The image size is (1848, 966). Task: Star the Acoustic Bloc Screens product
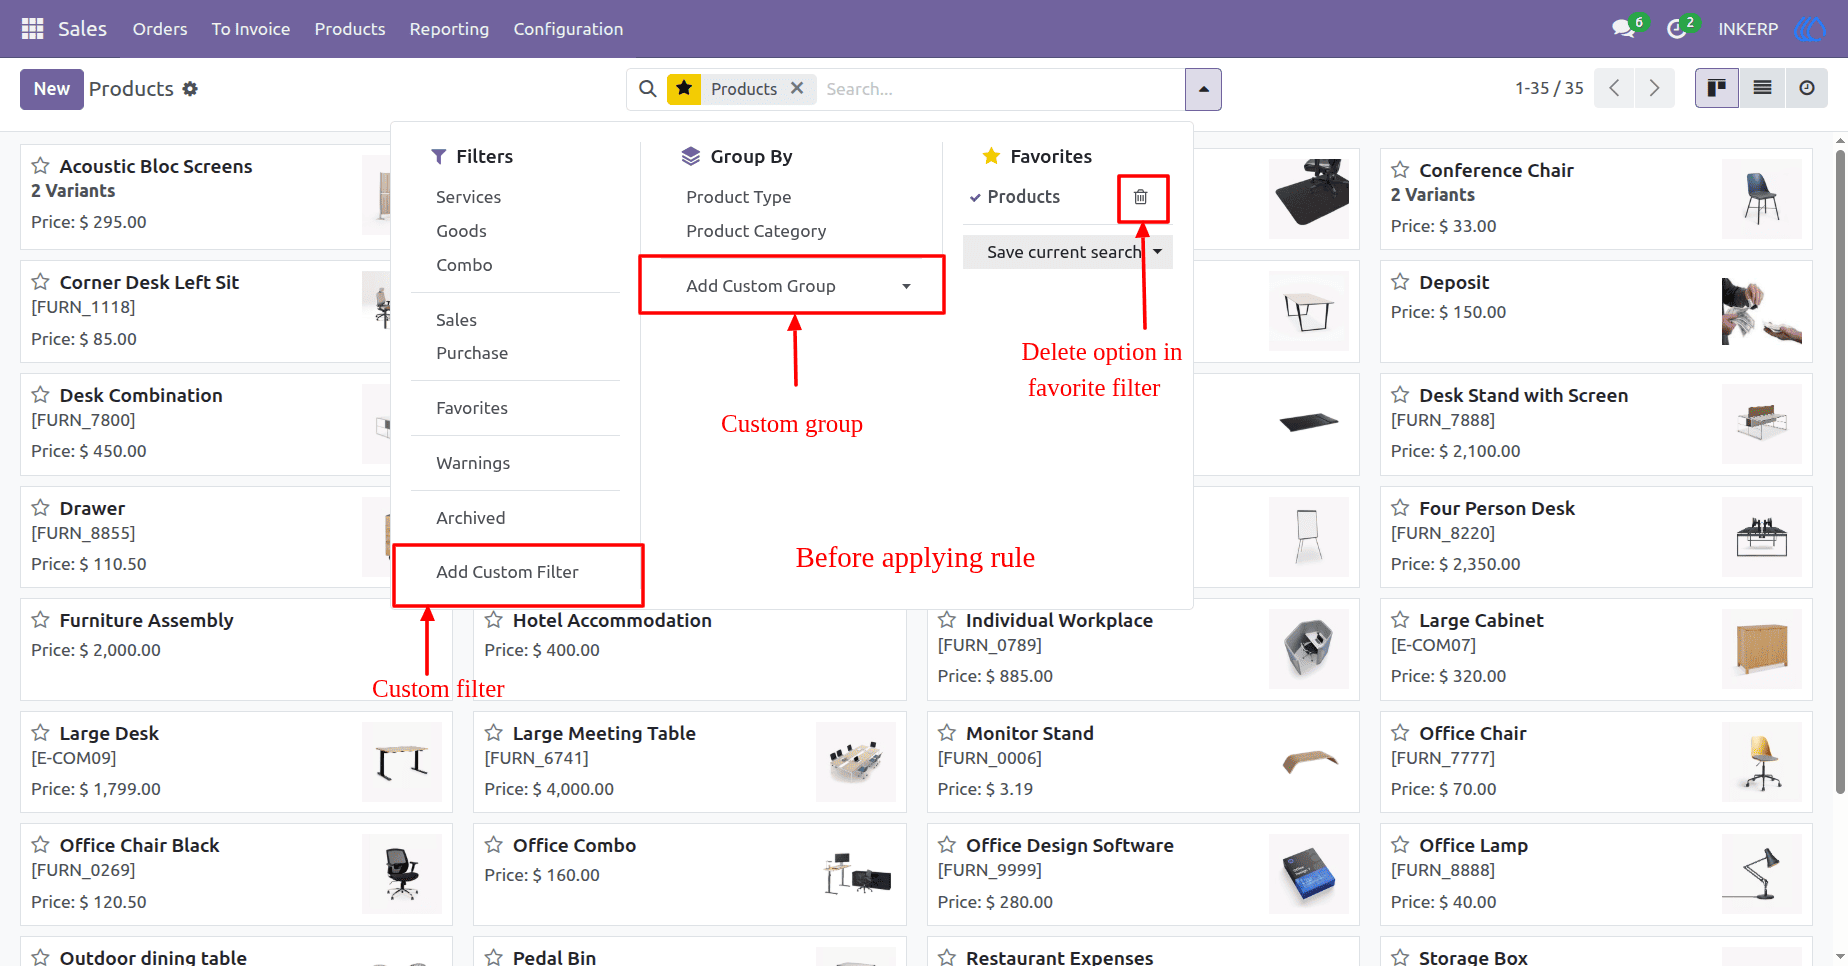click(x=40, y=166)
